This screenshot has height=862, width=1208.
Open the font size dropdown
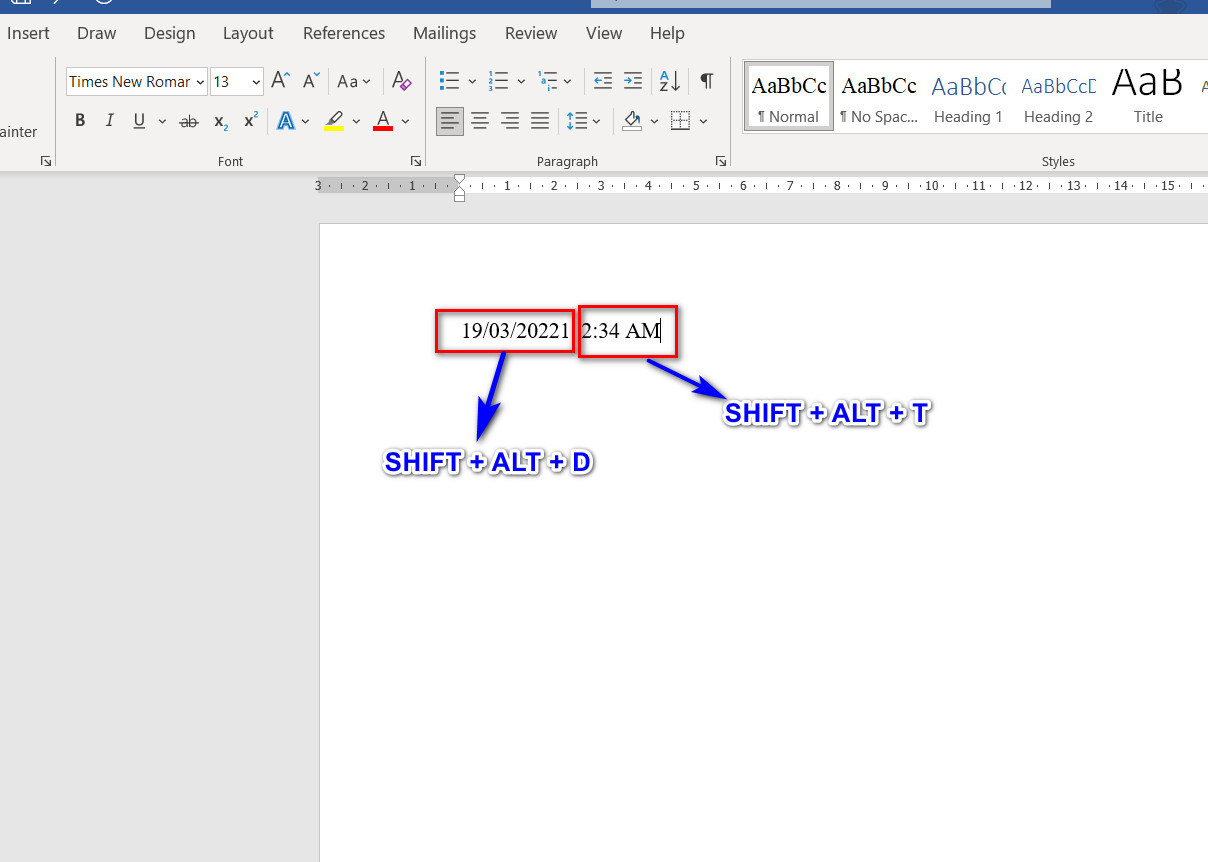click(x=257, y=82)
